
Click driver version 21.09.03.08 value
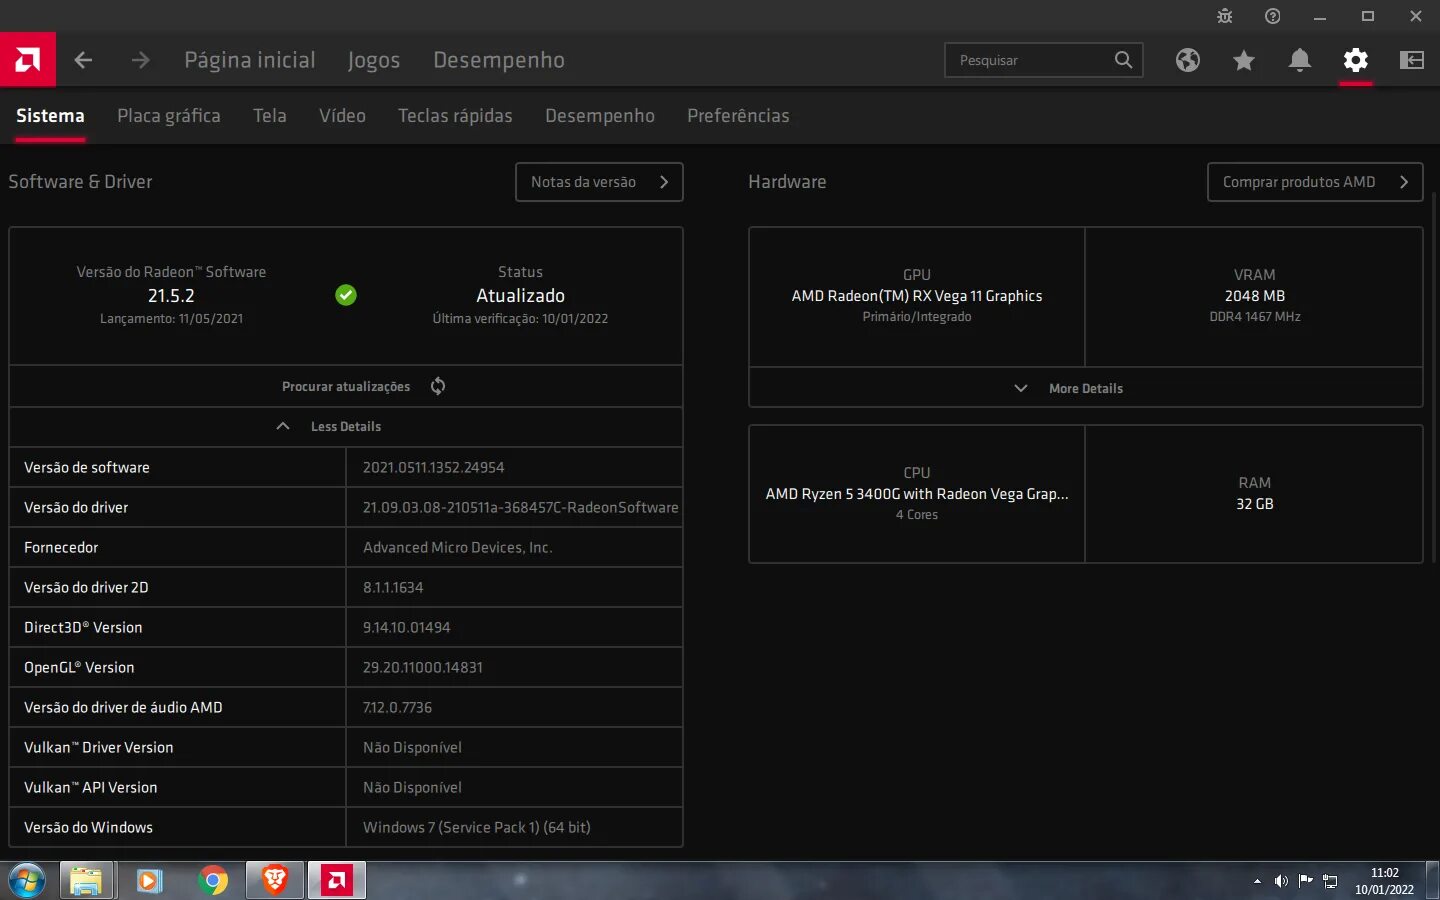520,507
